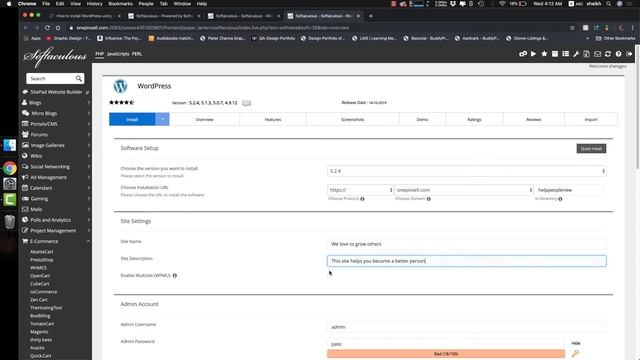Click the Calendars category icon in the sidebar
The width and height of the screenshot is (640, 360).
(x=25, y=188)
